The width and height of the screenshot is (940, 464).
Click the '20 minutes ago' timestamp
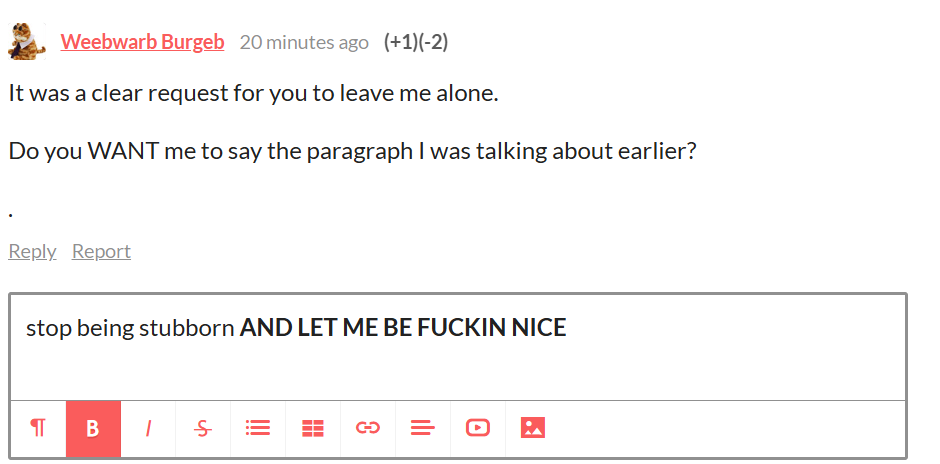304,43
